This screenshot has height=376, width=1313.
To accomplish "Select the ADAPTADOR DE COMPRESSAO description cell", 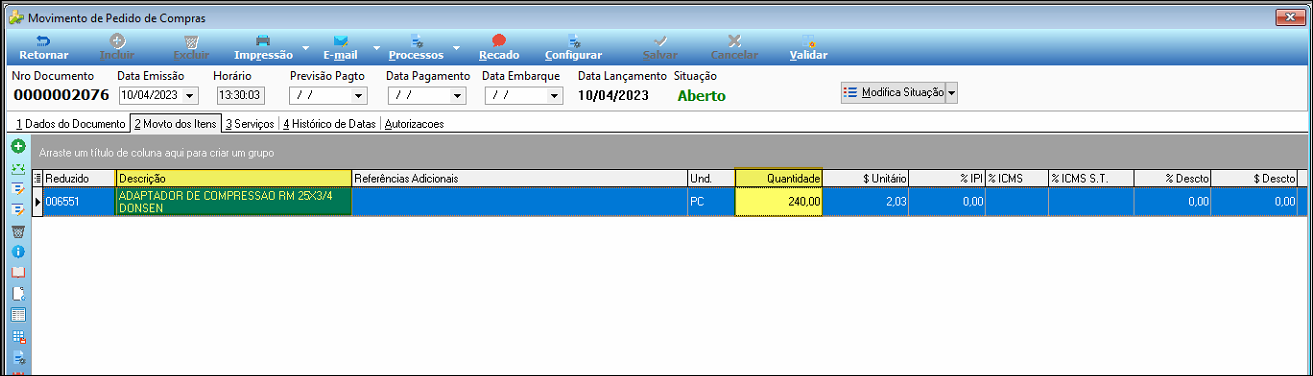I will click(x=233, y=201).
